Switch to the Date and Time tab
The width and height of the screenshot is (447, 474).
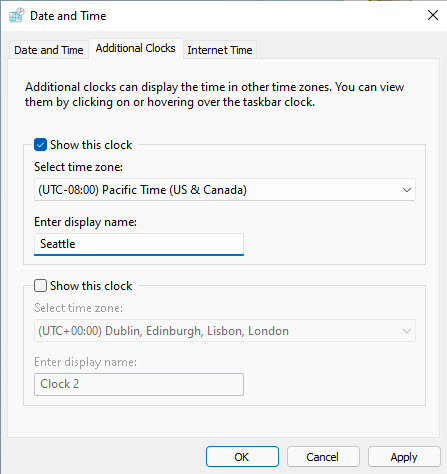(x=49, y=50)
